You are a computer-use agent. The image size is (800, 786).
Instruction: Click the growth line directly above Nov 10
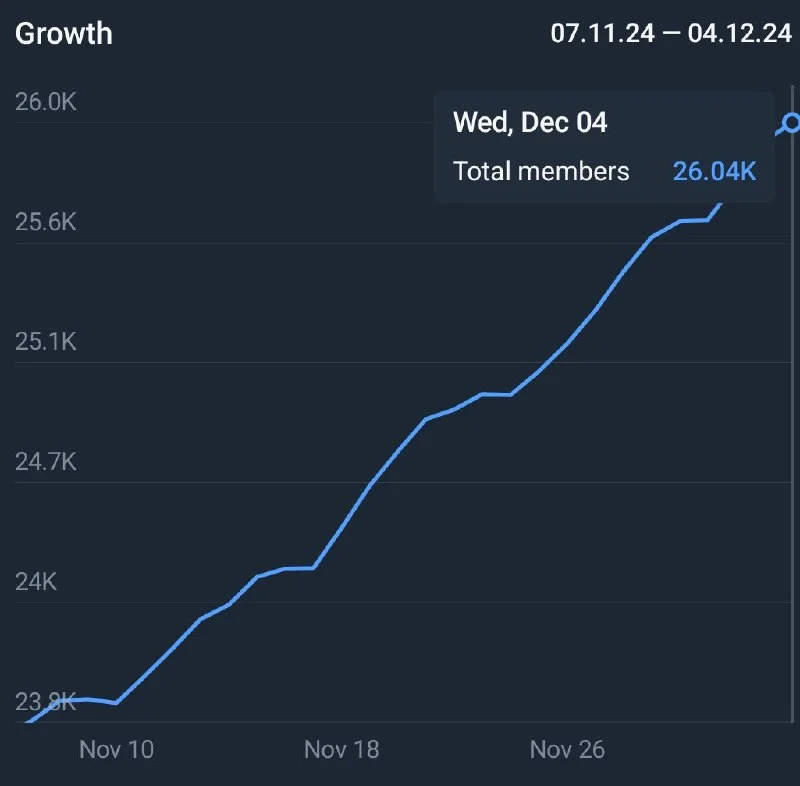point(116,703)
